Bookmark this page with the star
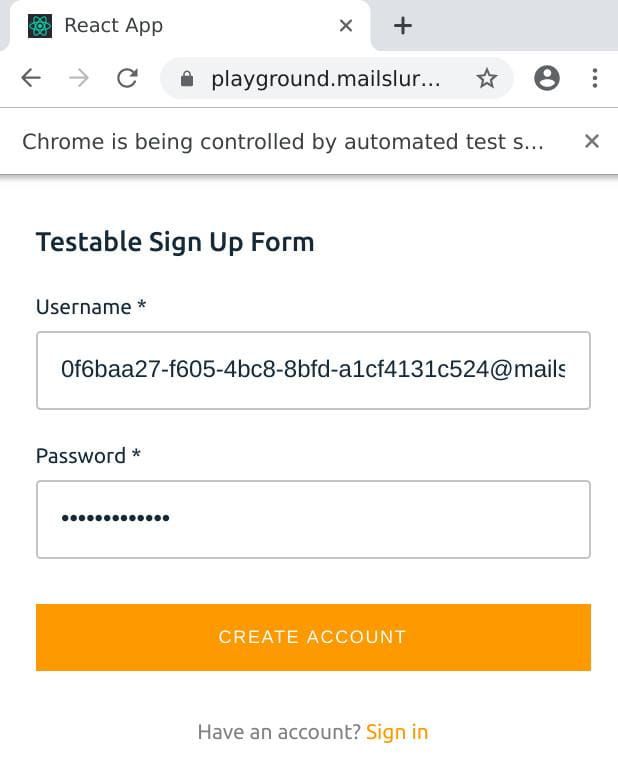 (487, 79)
